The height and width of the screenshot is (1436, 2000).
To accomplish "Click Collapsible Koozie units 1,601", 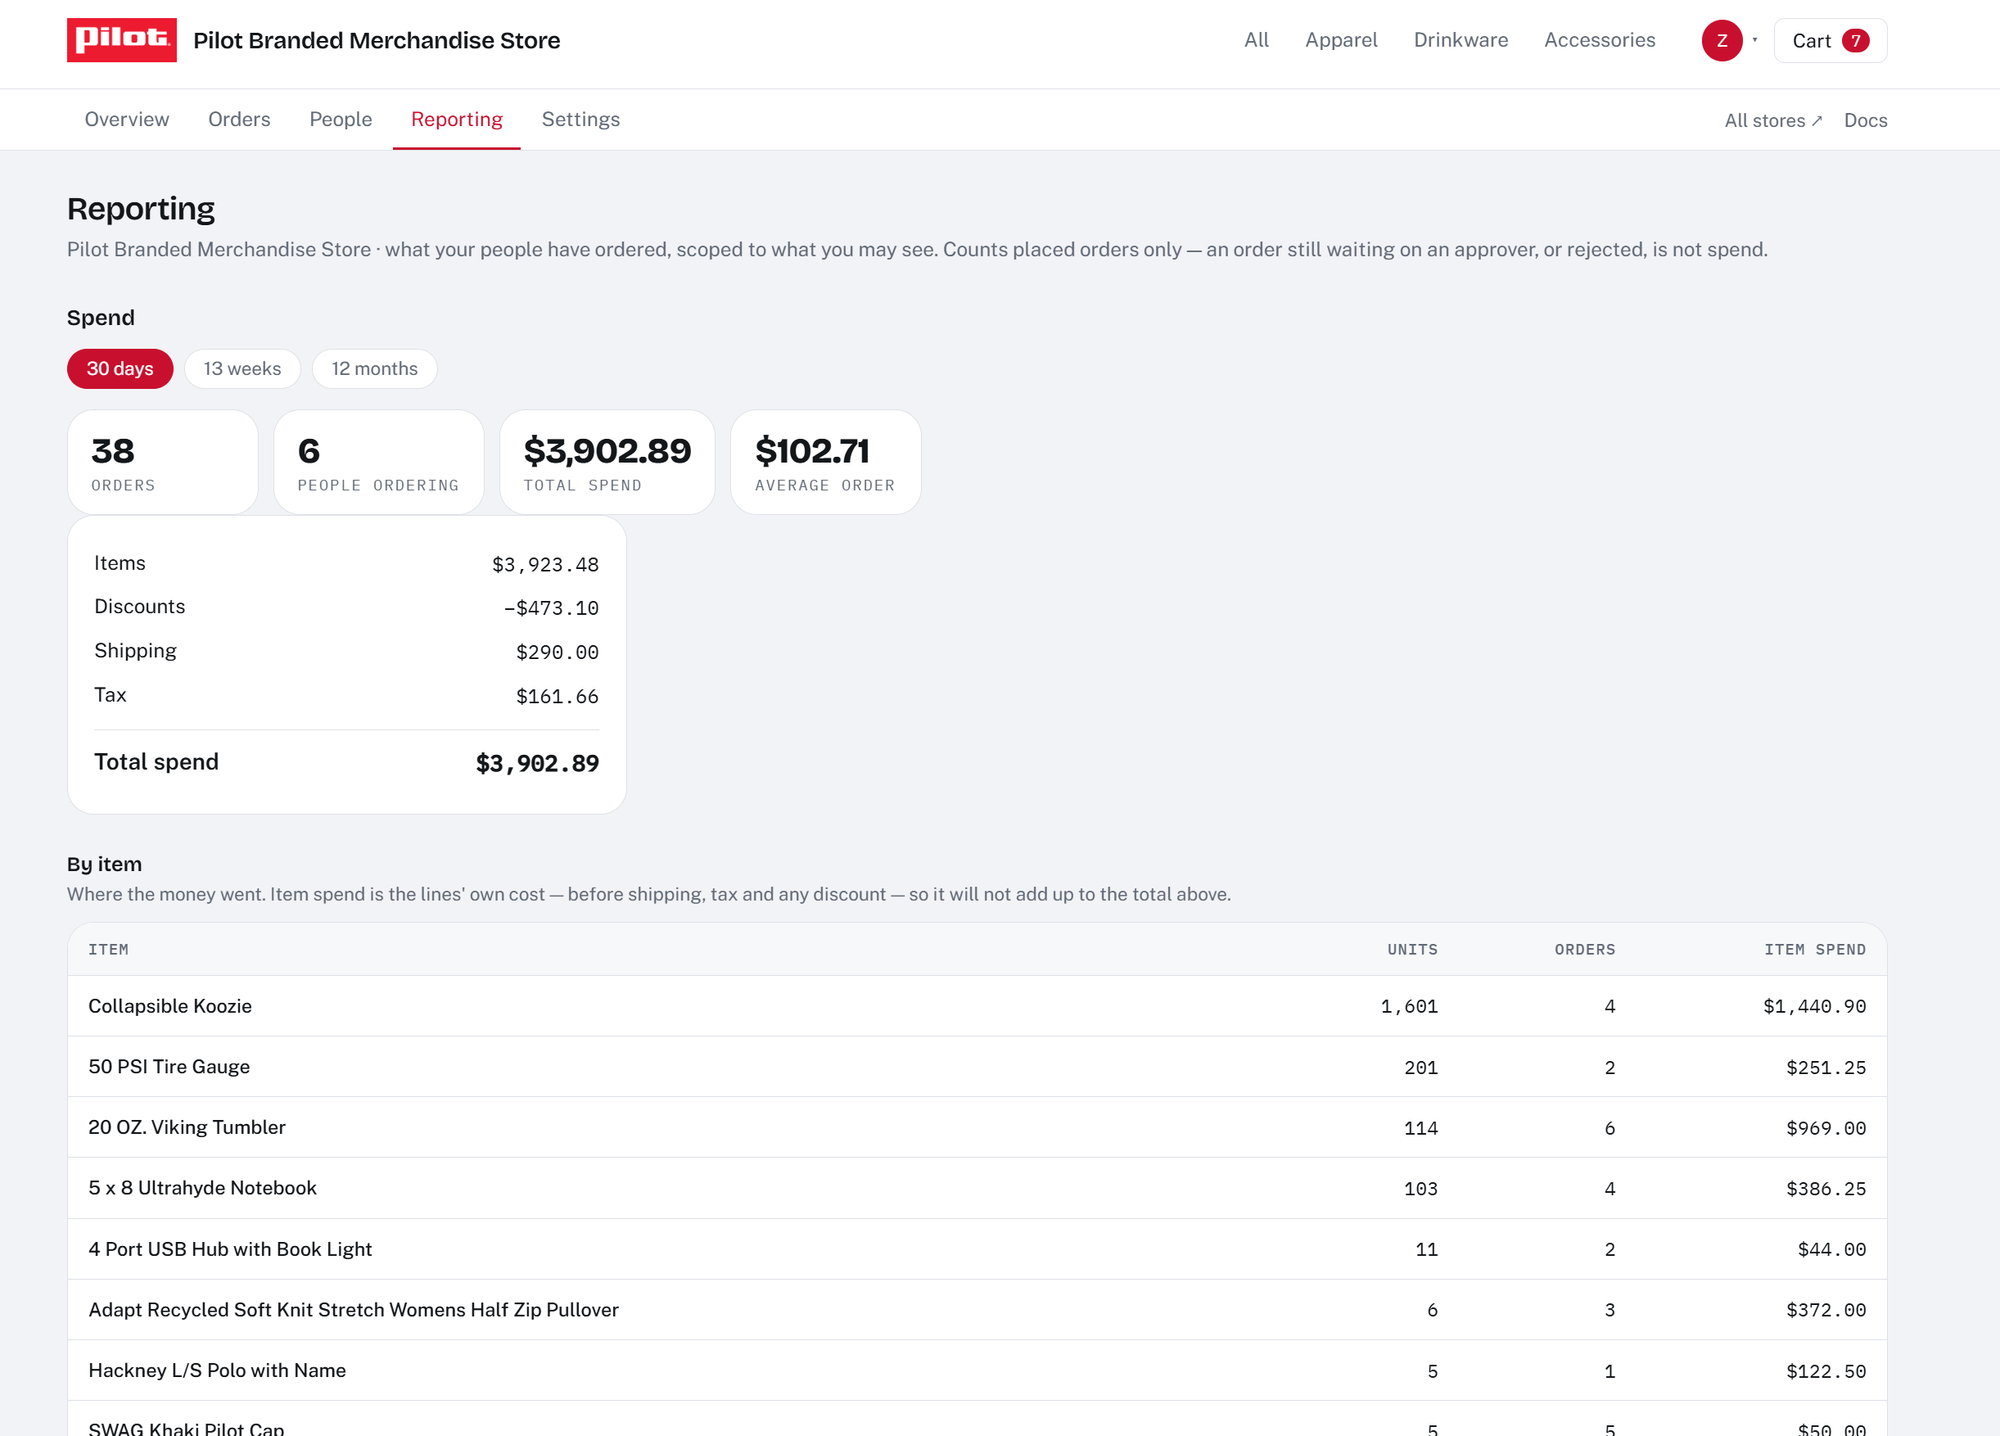I will [1409, 1006].
